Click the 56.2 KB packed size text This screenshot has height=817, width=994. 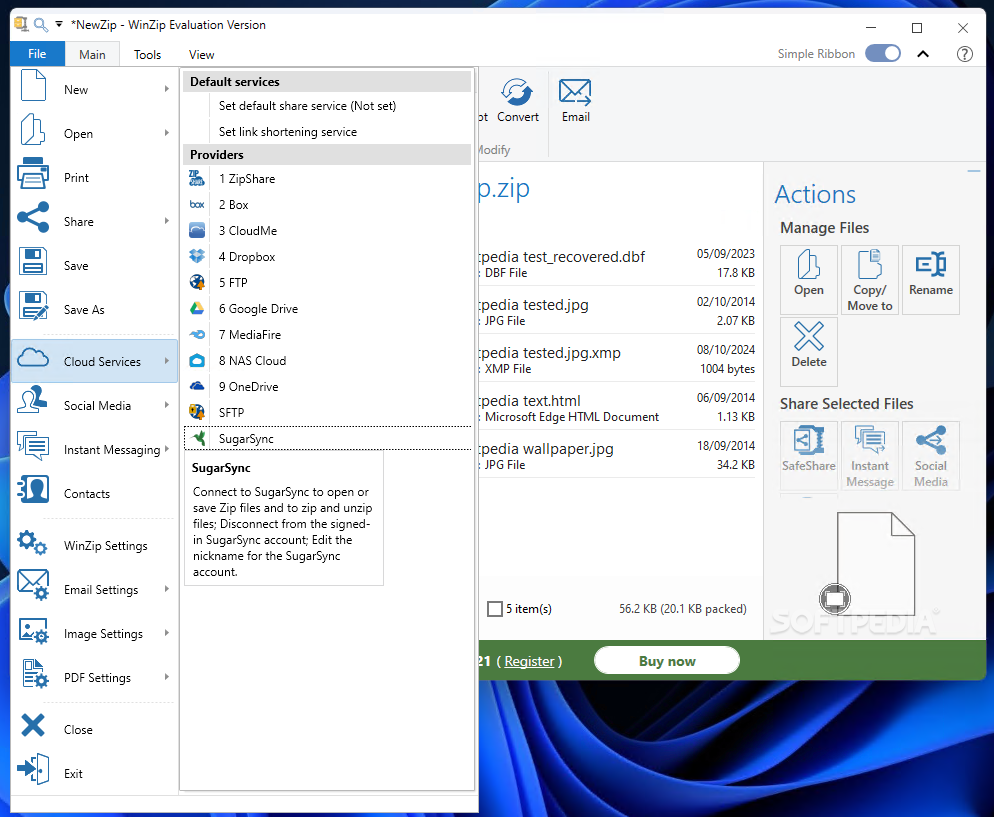[x=682, y=608]
